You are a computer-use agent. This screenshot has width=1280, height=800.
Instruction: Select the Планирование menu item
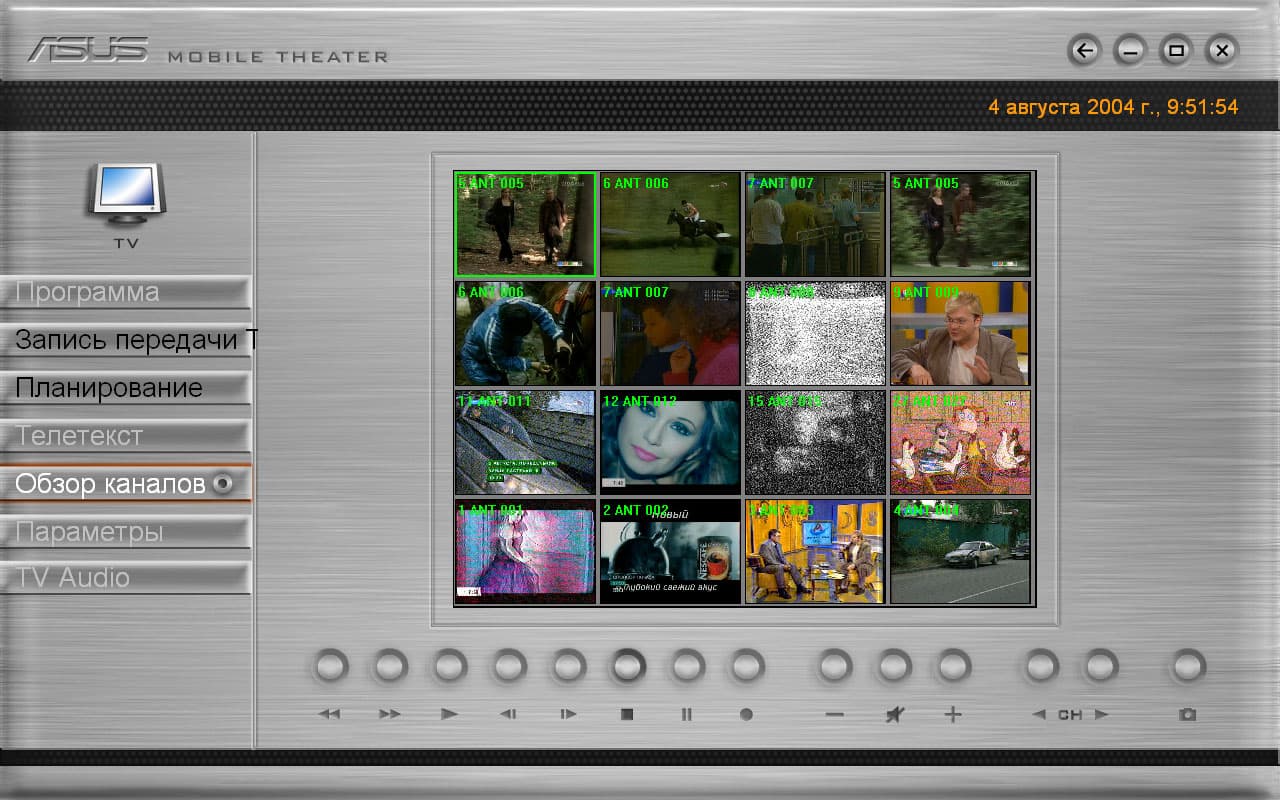point(125,388)
